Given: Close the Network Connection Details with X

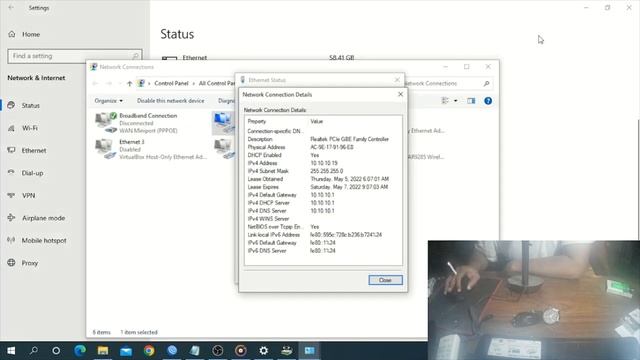Looking at the screenshot, I should pyautogui.click(x=400, y=94).
